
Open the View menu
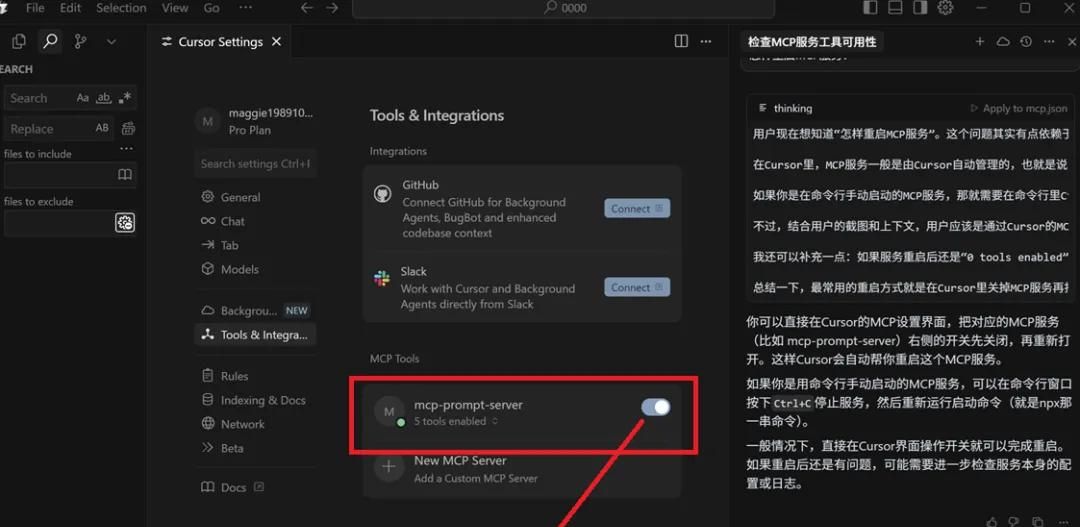coord(175,8)
